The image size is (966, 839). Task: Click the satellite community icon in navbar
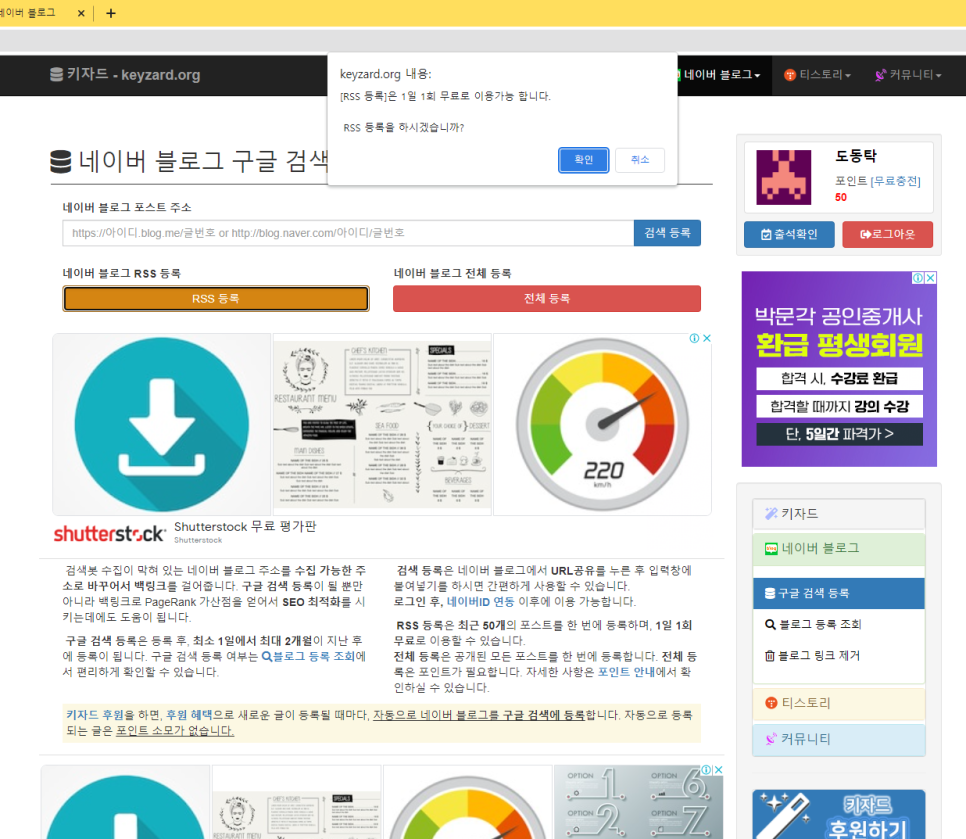880,75
